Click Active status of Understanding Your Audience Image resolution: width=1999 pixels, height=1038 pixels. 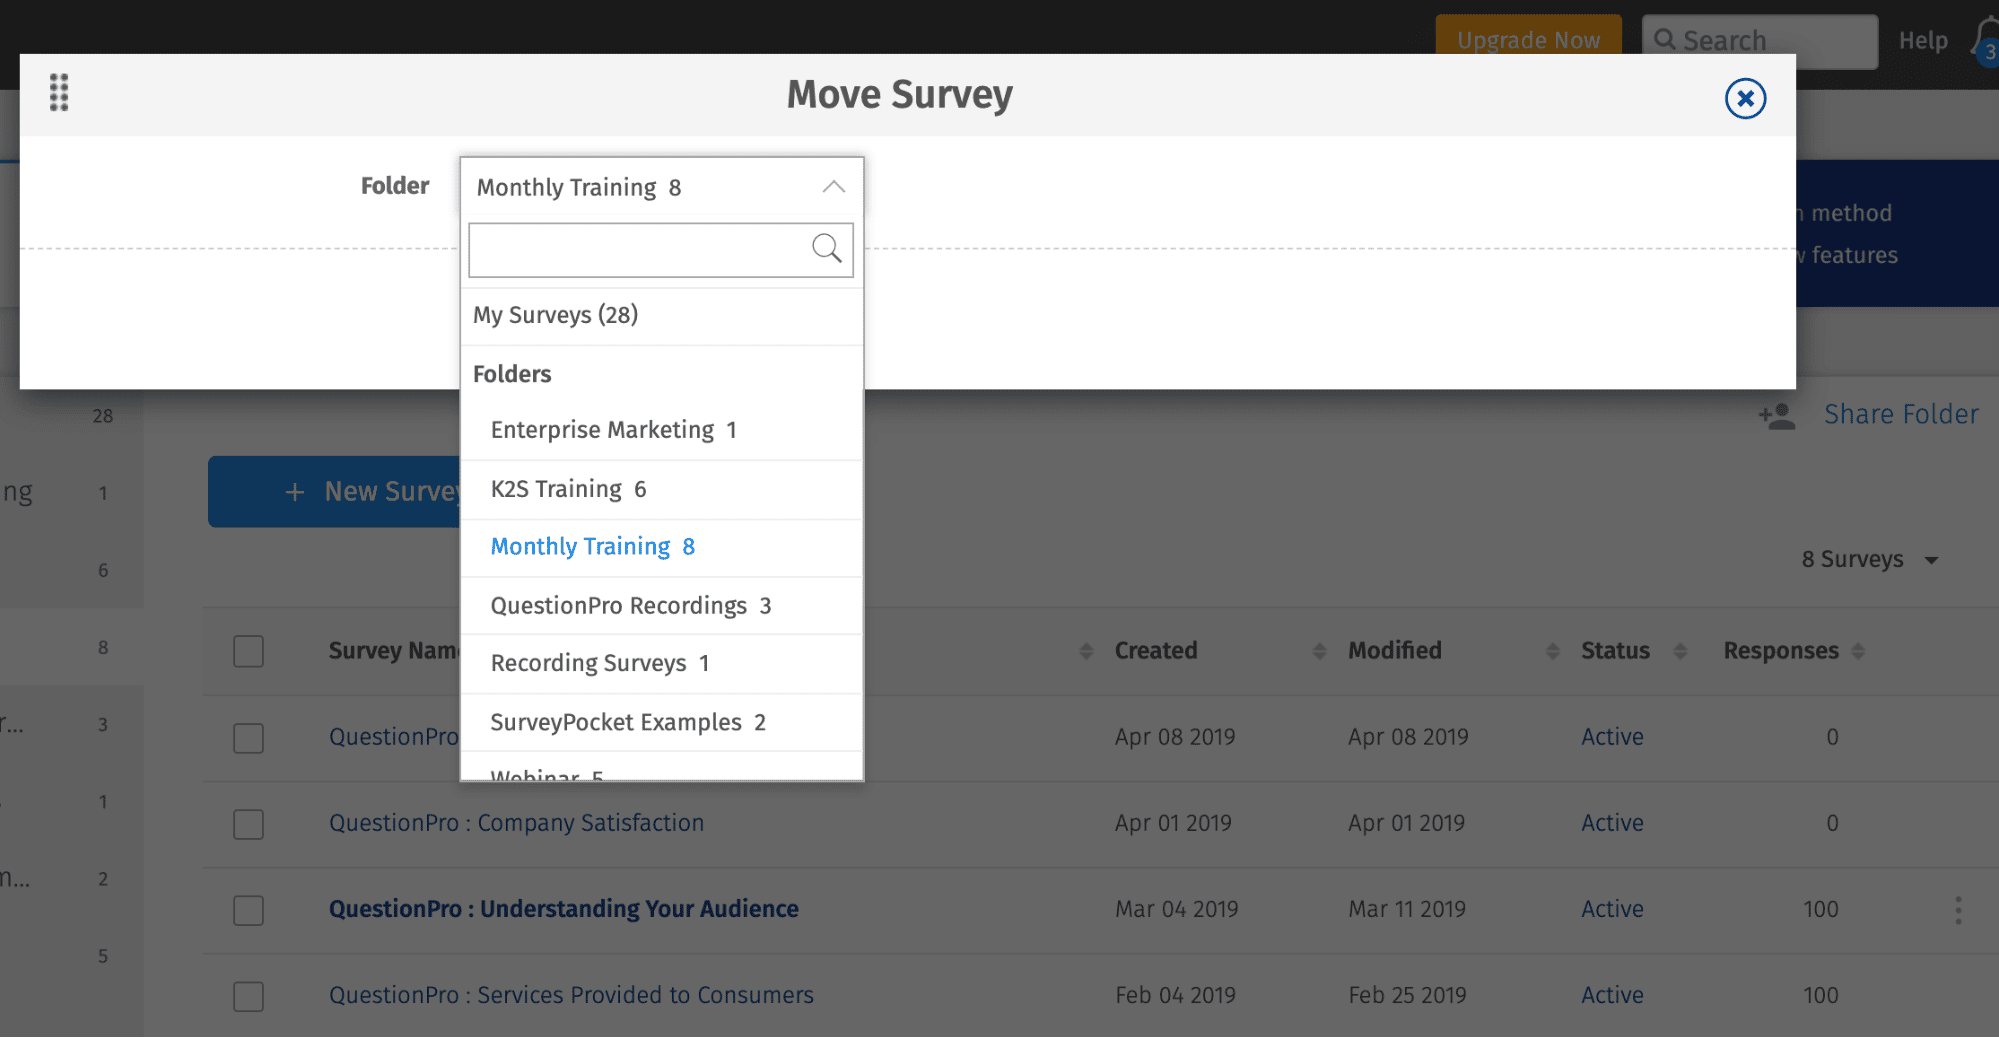coord(1612,909)
